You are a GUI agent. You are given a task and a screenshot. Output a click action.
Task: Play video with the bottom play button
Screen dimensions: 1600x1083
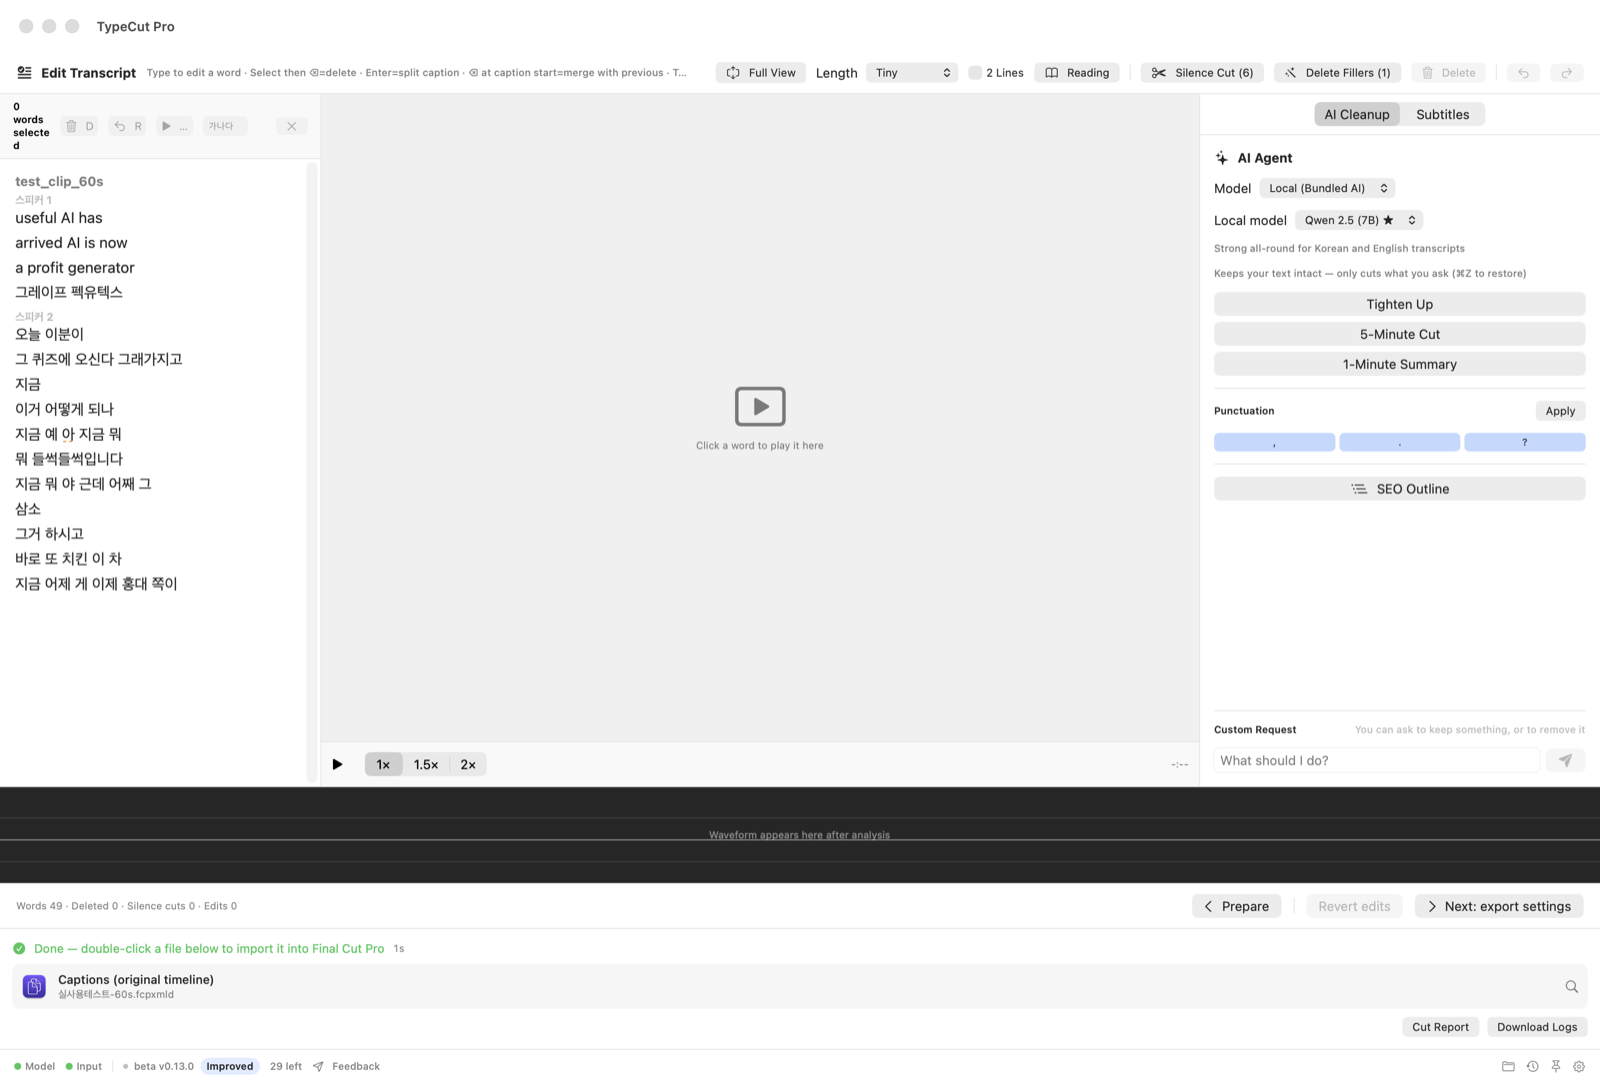[x=337, y=764]
